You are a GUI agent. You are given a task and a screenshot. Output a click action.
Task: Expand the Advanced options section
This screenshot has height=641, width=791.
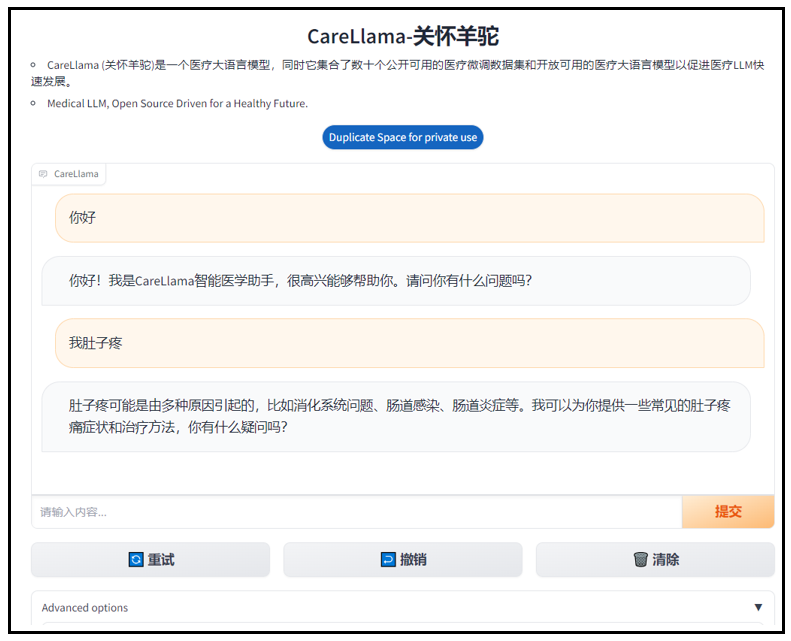(403, 607)
